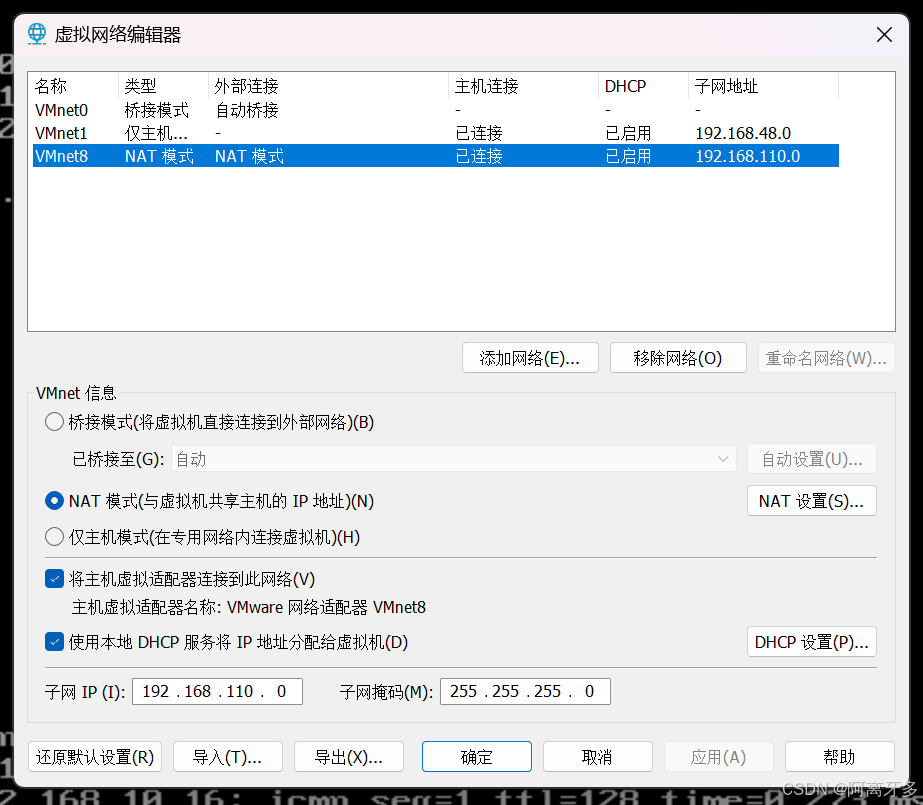
Task: Click the 外部连接 column header
Action: (x=328, y=87)
